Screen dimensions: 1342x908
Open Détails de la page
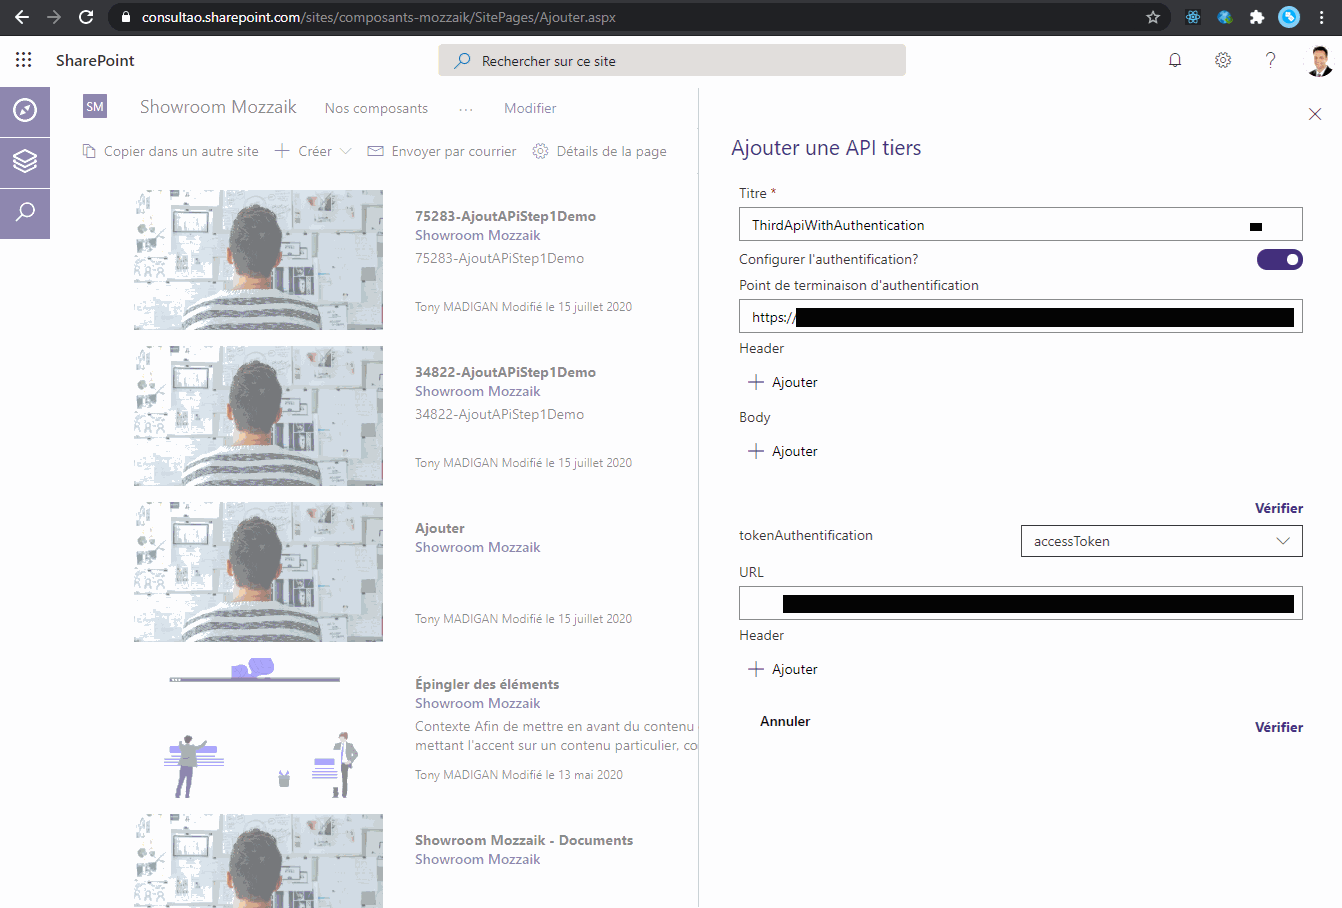click(x=599, y=151)
